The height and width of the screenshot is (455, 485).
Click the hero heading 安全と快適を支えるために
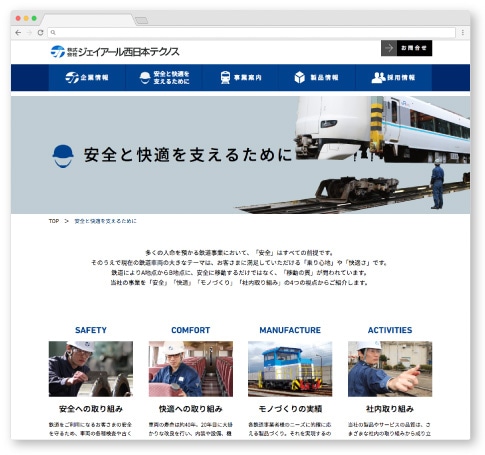[x=188, y=155]
